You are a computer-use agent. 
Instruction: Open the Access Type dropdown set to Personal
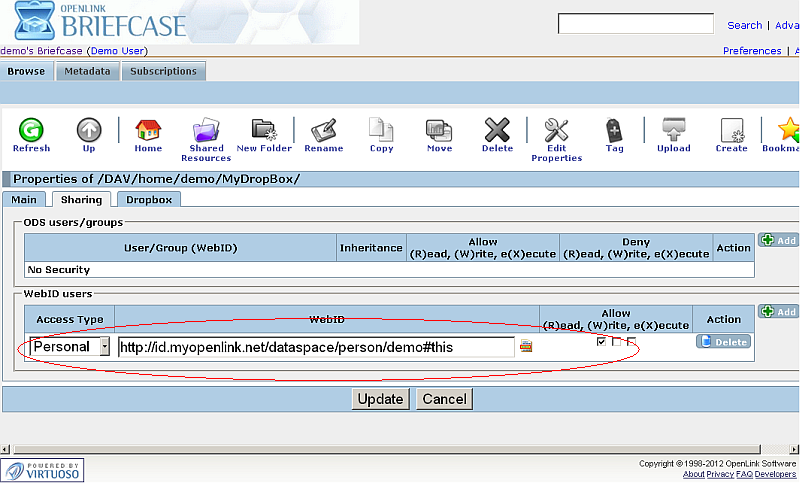pyautogui.click(x=70, y=347)
